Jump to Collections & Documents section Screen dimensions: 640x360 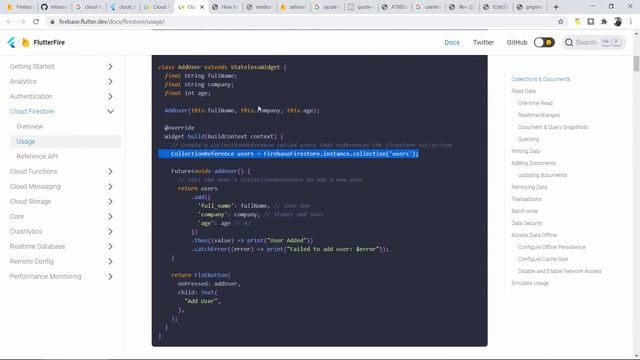540,79
